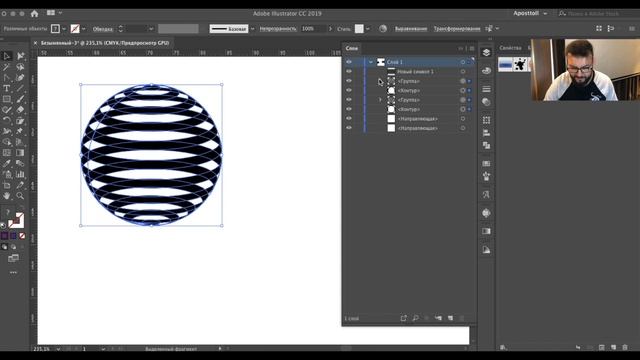Select the Gradient tool
640x360 pixels.
(x=20, y=153)
